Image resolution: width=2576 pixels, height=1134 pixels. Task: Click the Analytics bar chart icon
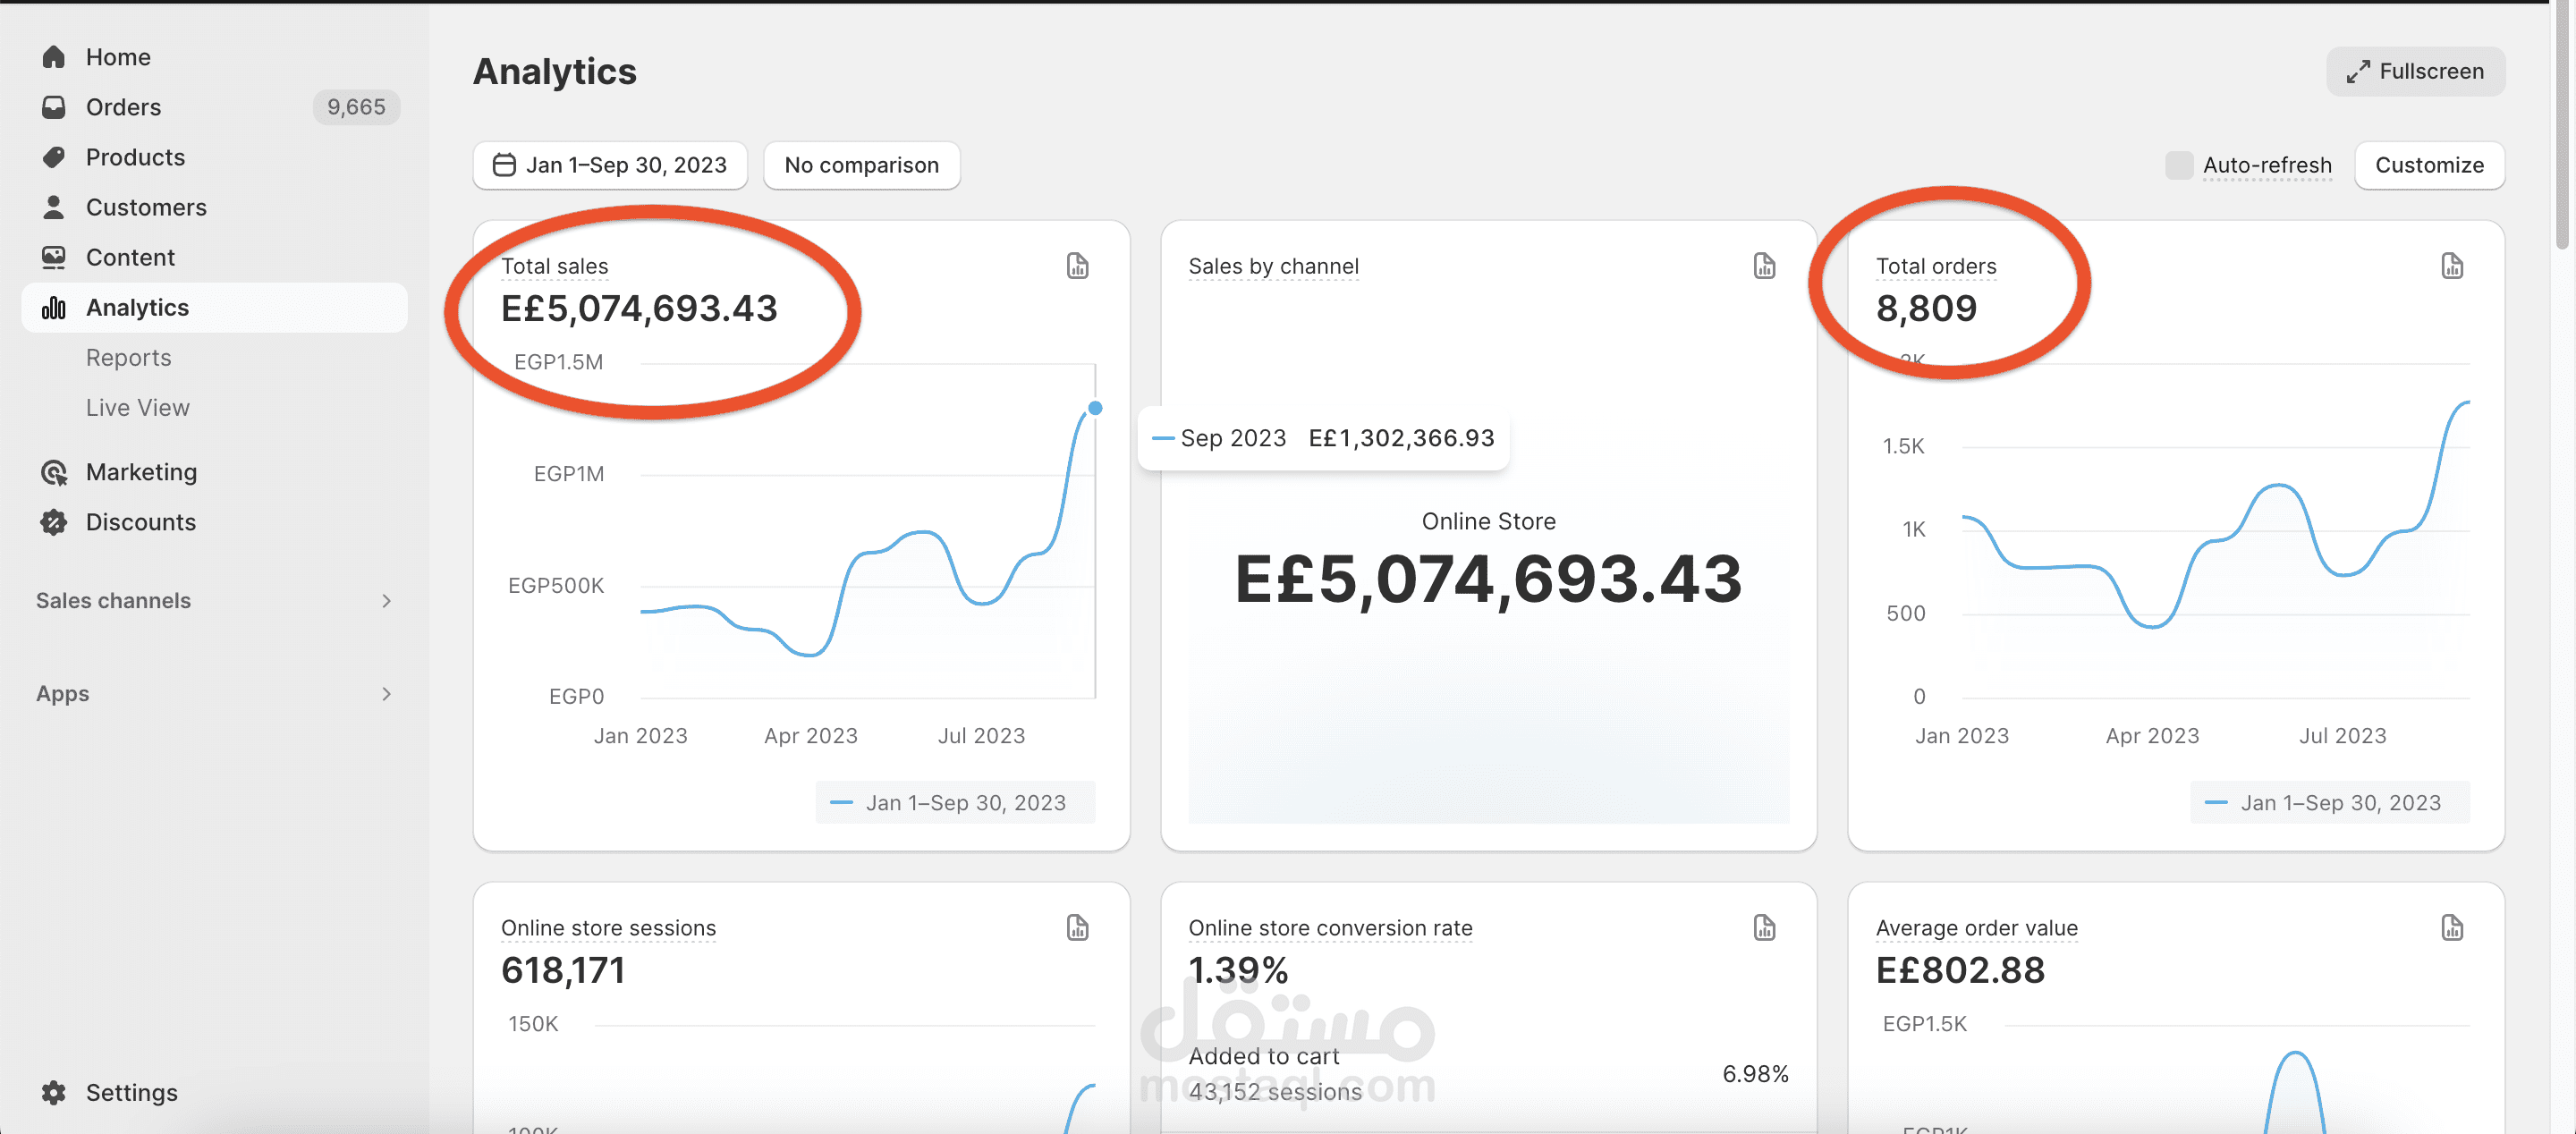pyautogui.click(x=54, y=307)
